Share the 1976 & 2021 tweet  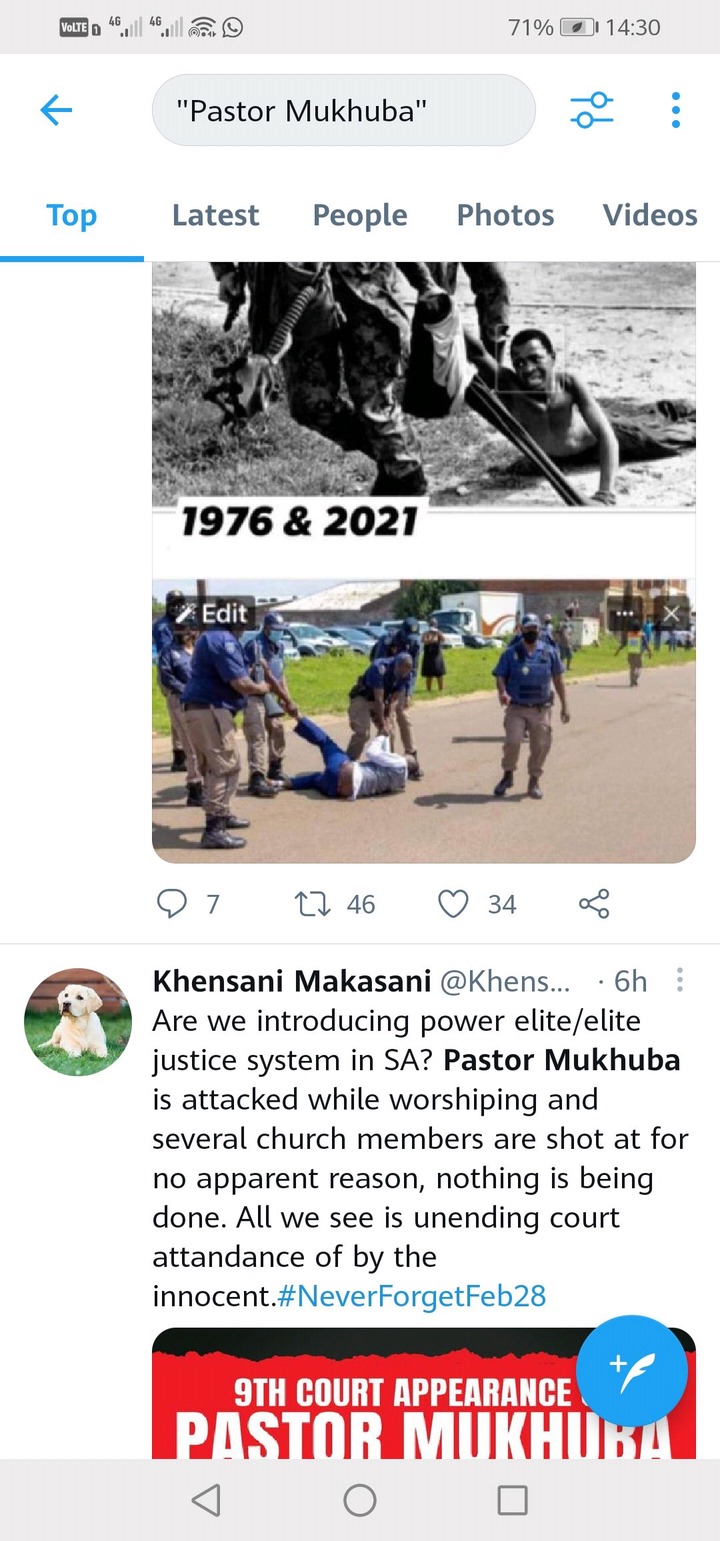point(594,904)
